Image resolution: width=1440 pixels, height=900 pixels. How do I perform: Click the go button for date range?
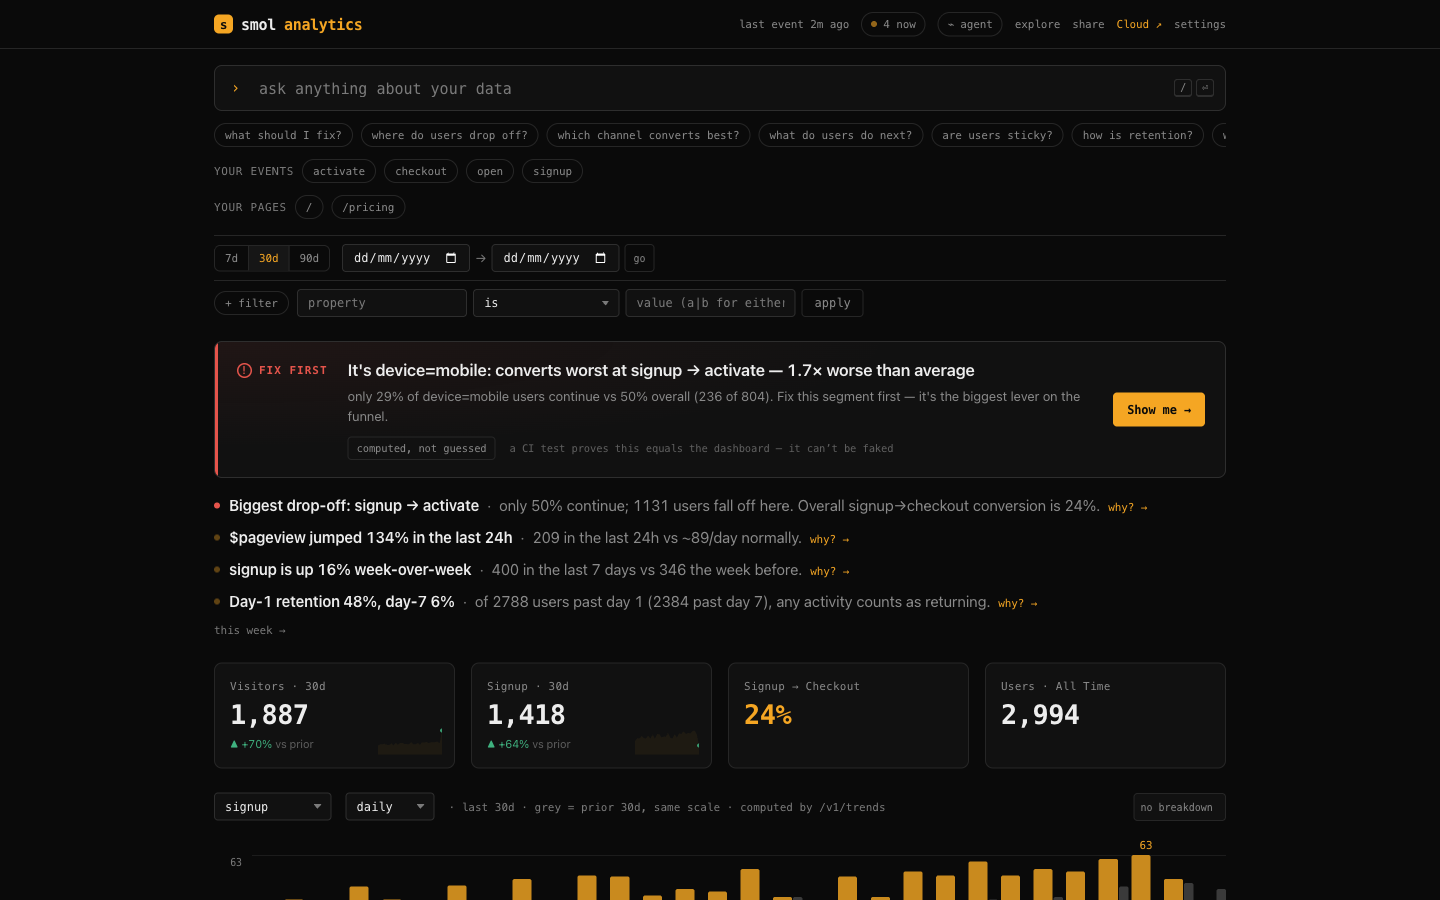pyautogui.click(x=639, y=258)
